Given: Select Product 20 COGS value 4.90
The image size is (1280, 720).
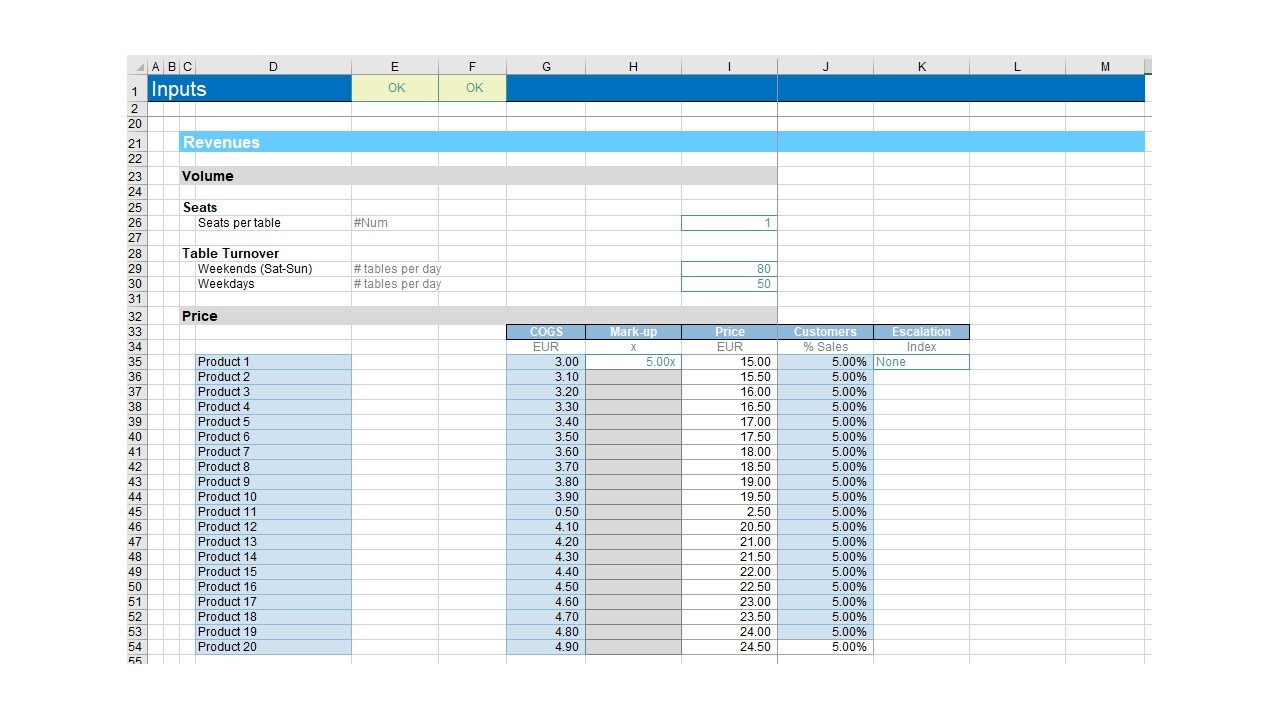Looking at the screenshot, I should tap(546, 647).
